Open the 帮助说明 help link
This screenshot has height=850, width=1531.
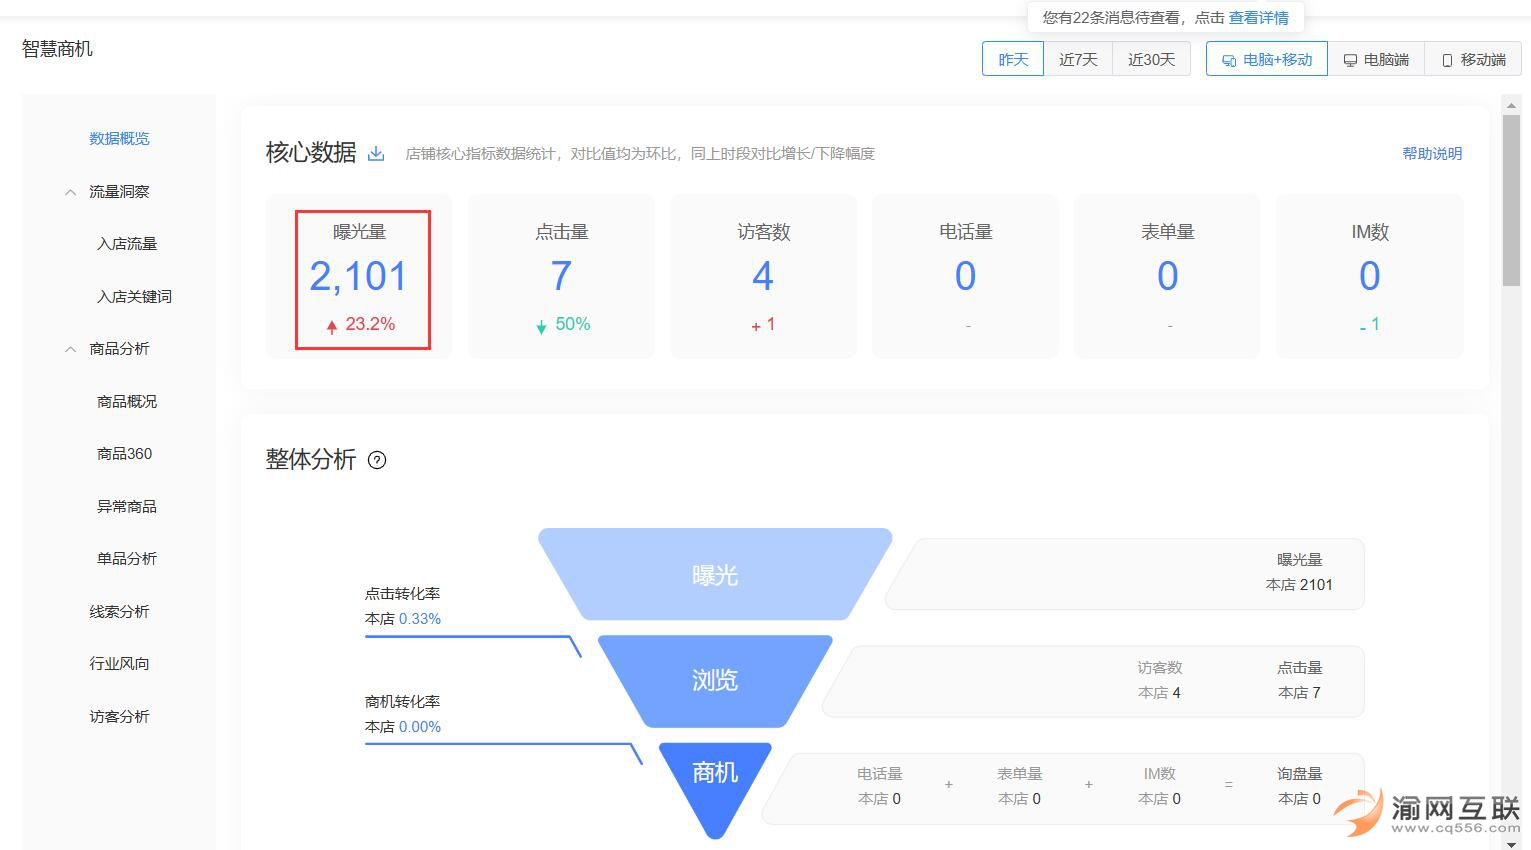[1432, 153]
